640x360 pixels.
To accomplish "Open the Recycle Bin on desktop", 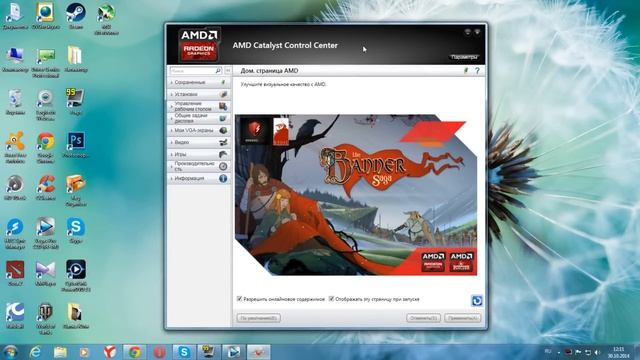I will click(15, 102).
